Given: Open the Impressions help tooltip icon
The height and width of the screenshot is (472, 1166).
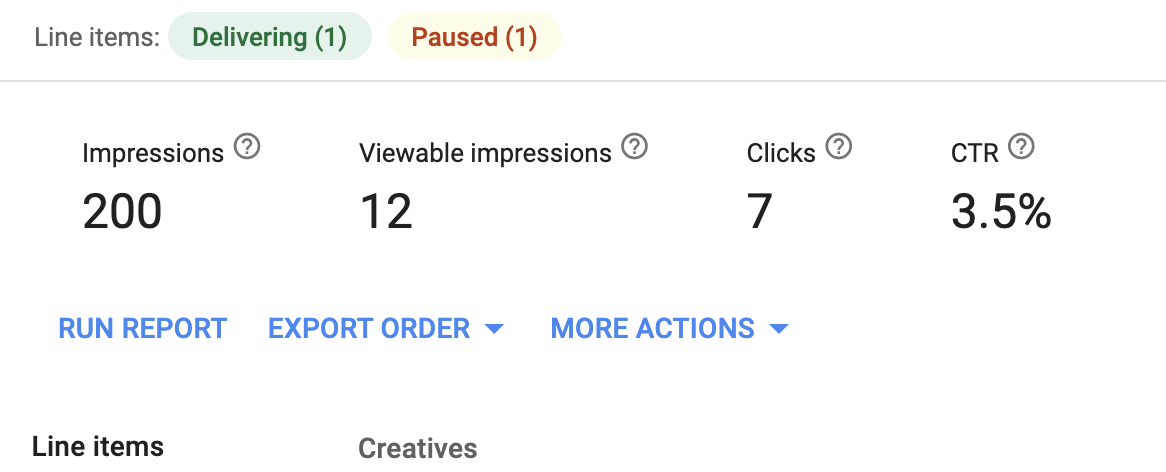Looking at the screenshot, I should coord(247,147).
